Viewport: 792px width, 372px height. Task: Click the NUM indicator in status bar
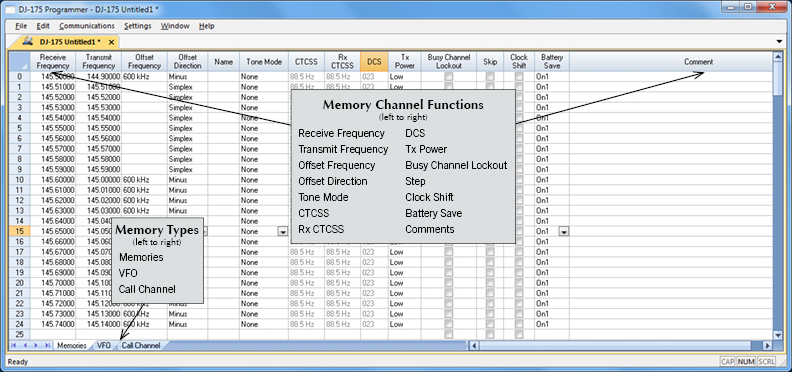(746, 361)
